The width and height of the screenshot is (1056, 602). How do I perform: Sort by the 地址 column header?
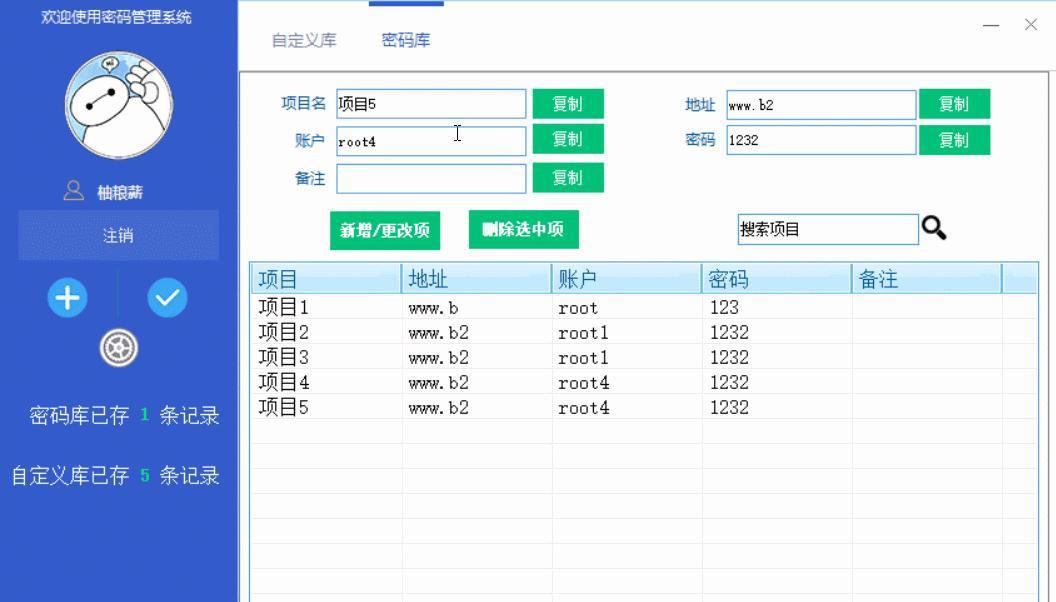(x=477, y=279)
